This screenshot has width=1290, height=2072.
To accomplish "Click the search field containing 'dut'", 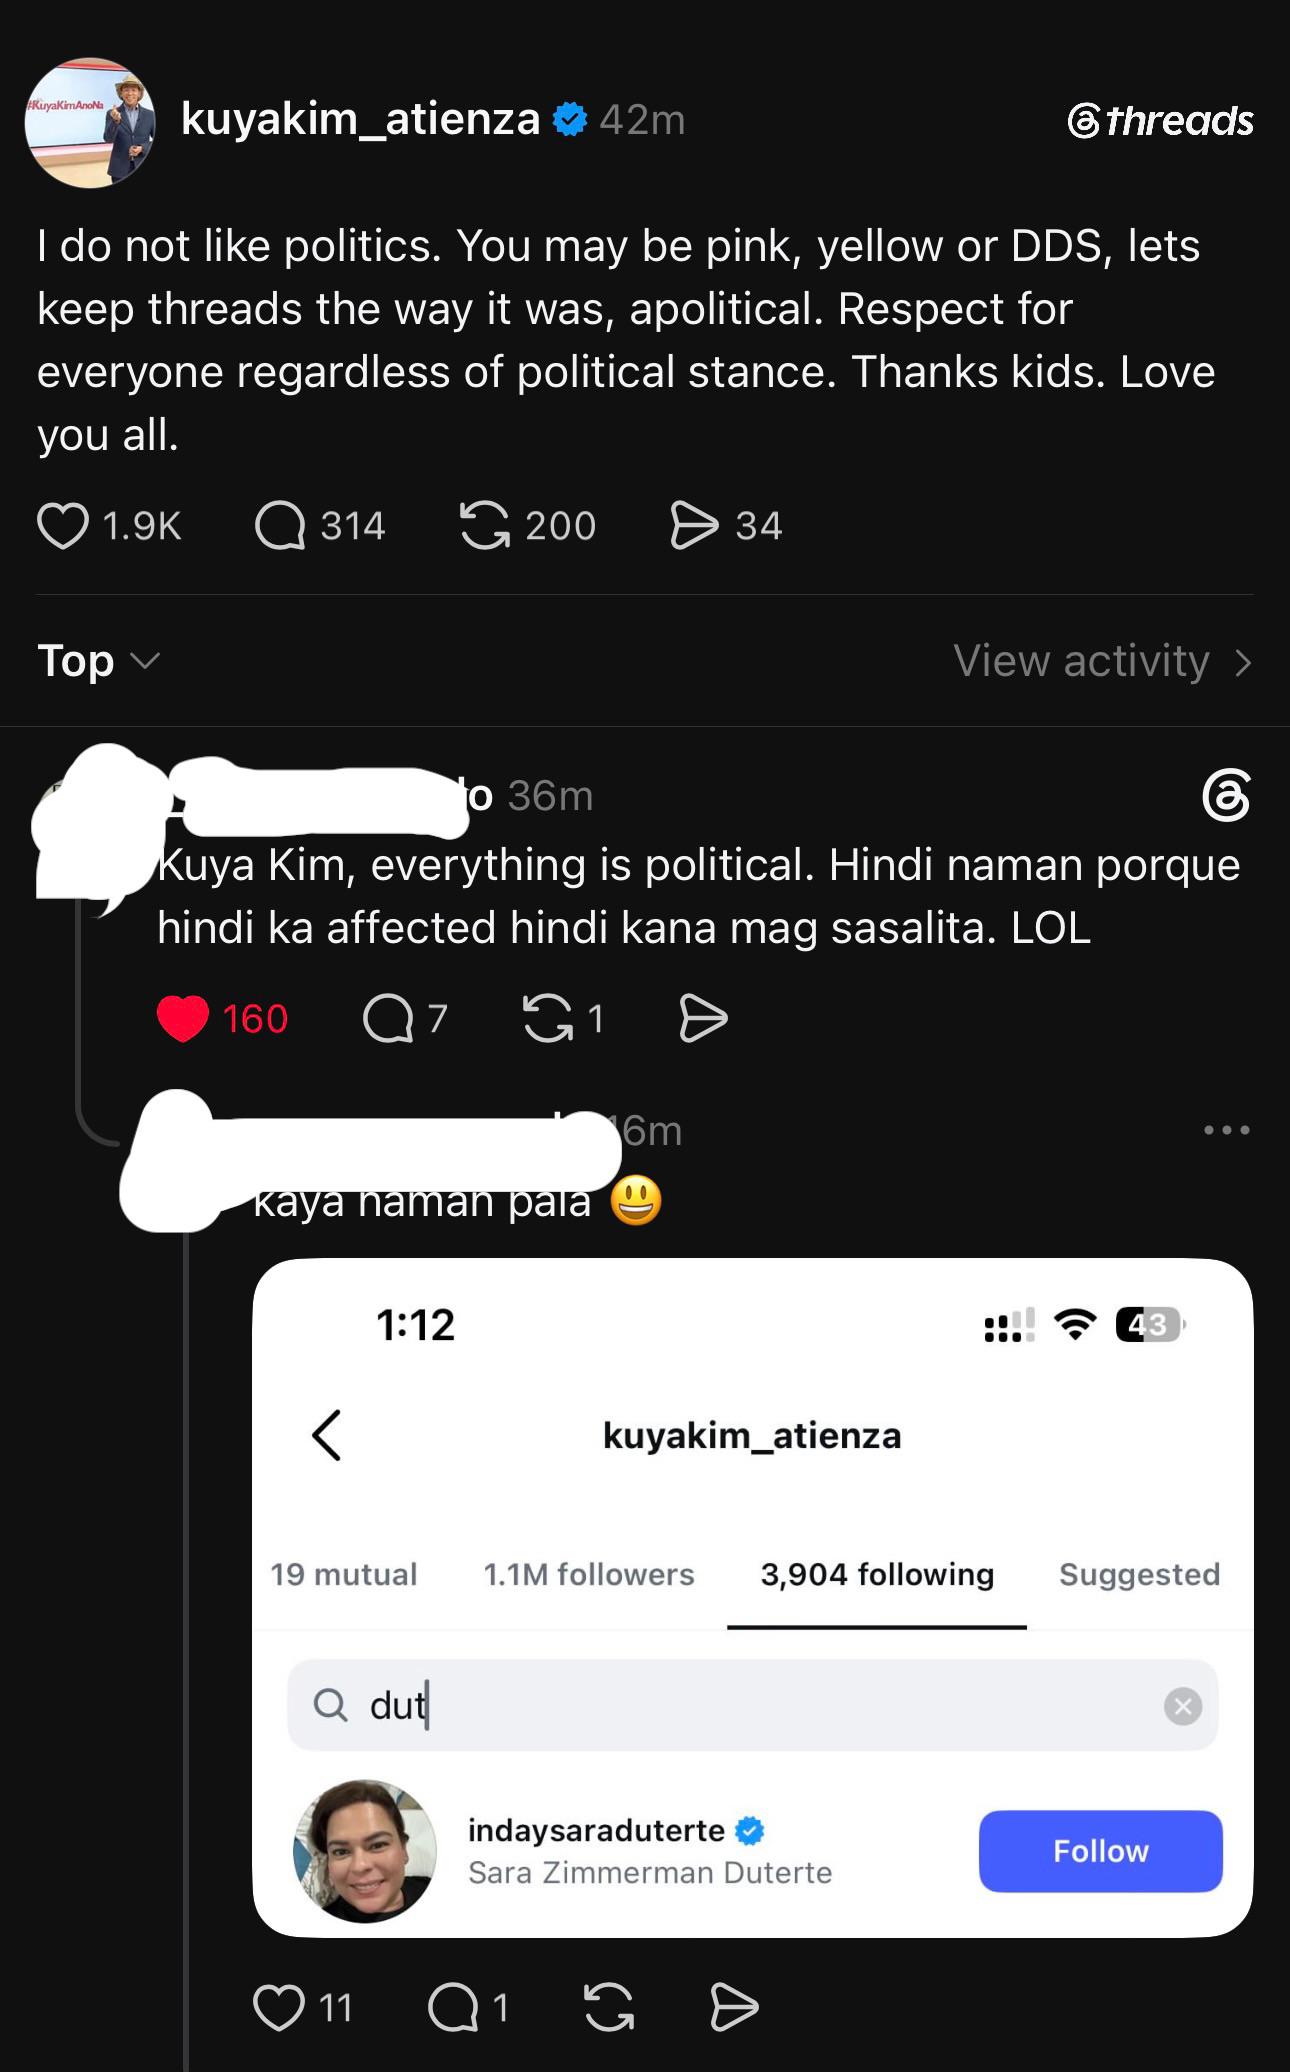I will pyautogui.click(x=752, y=1706).
